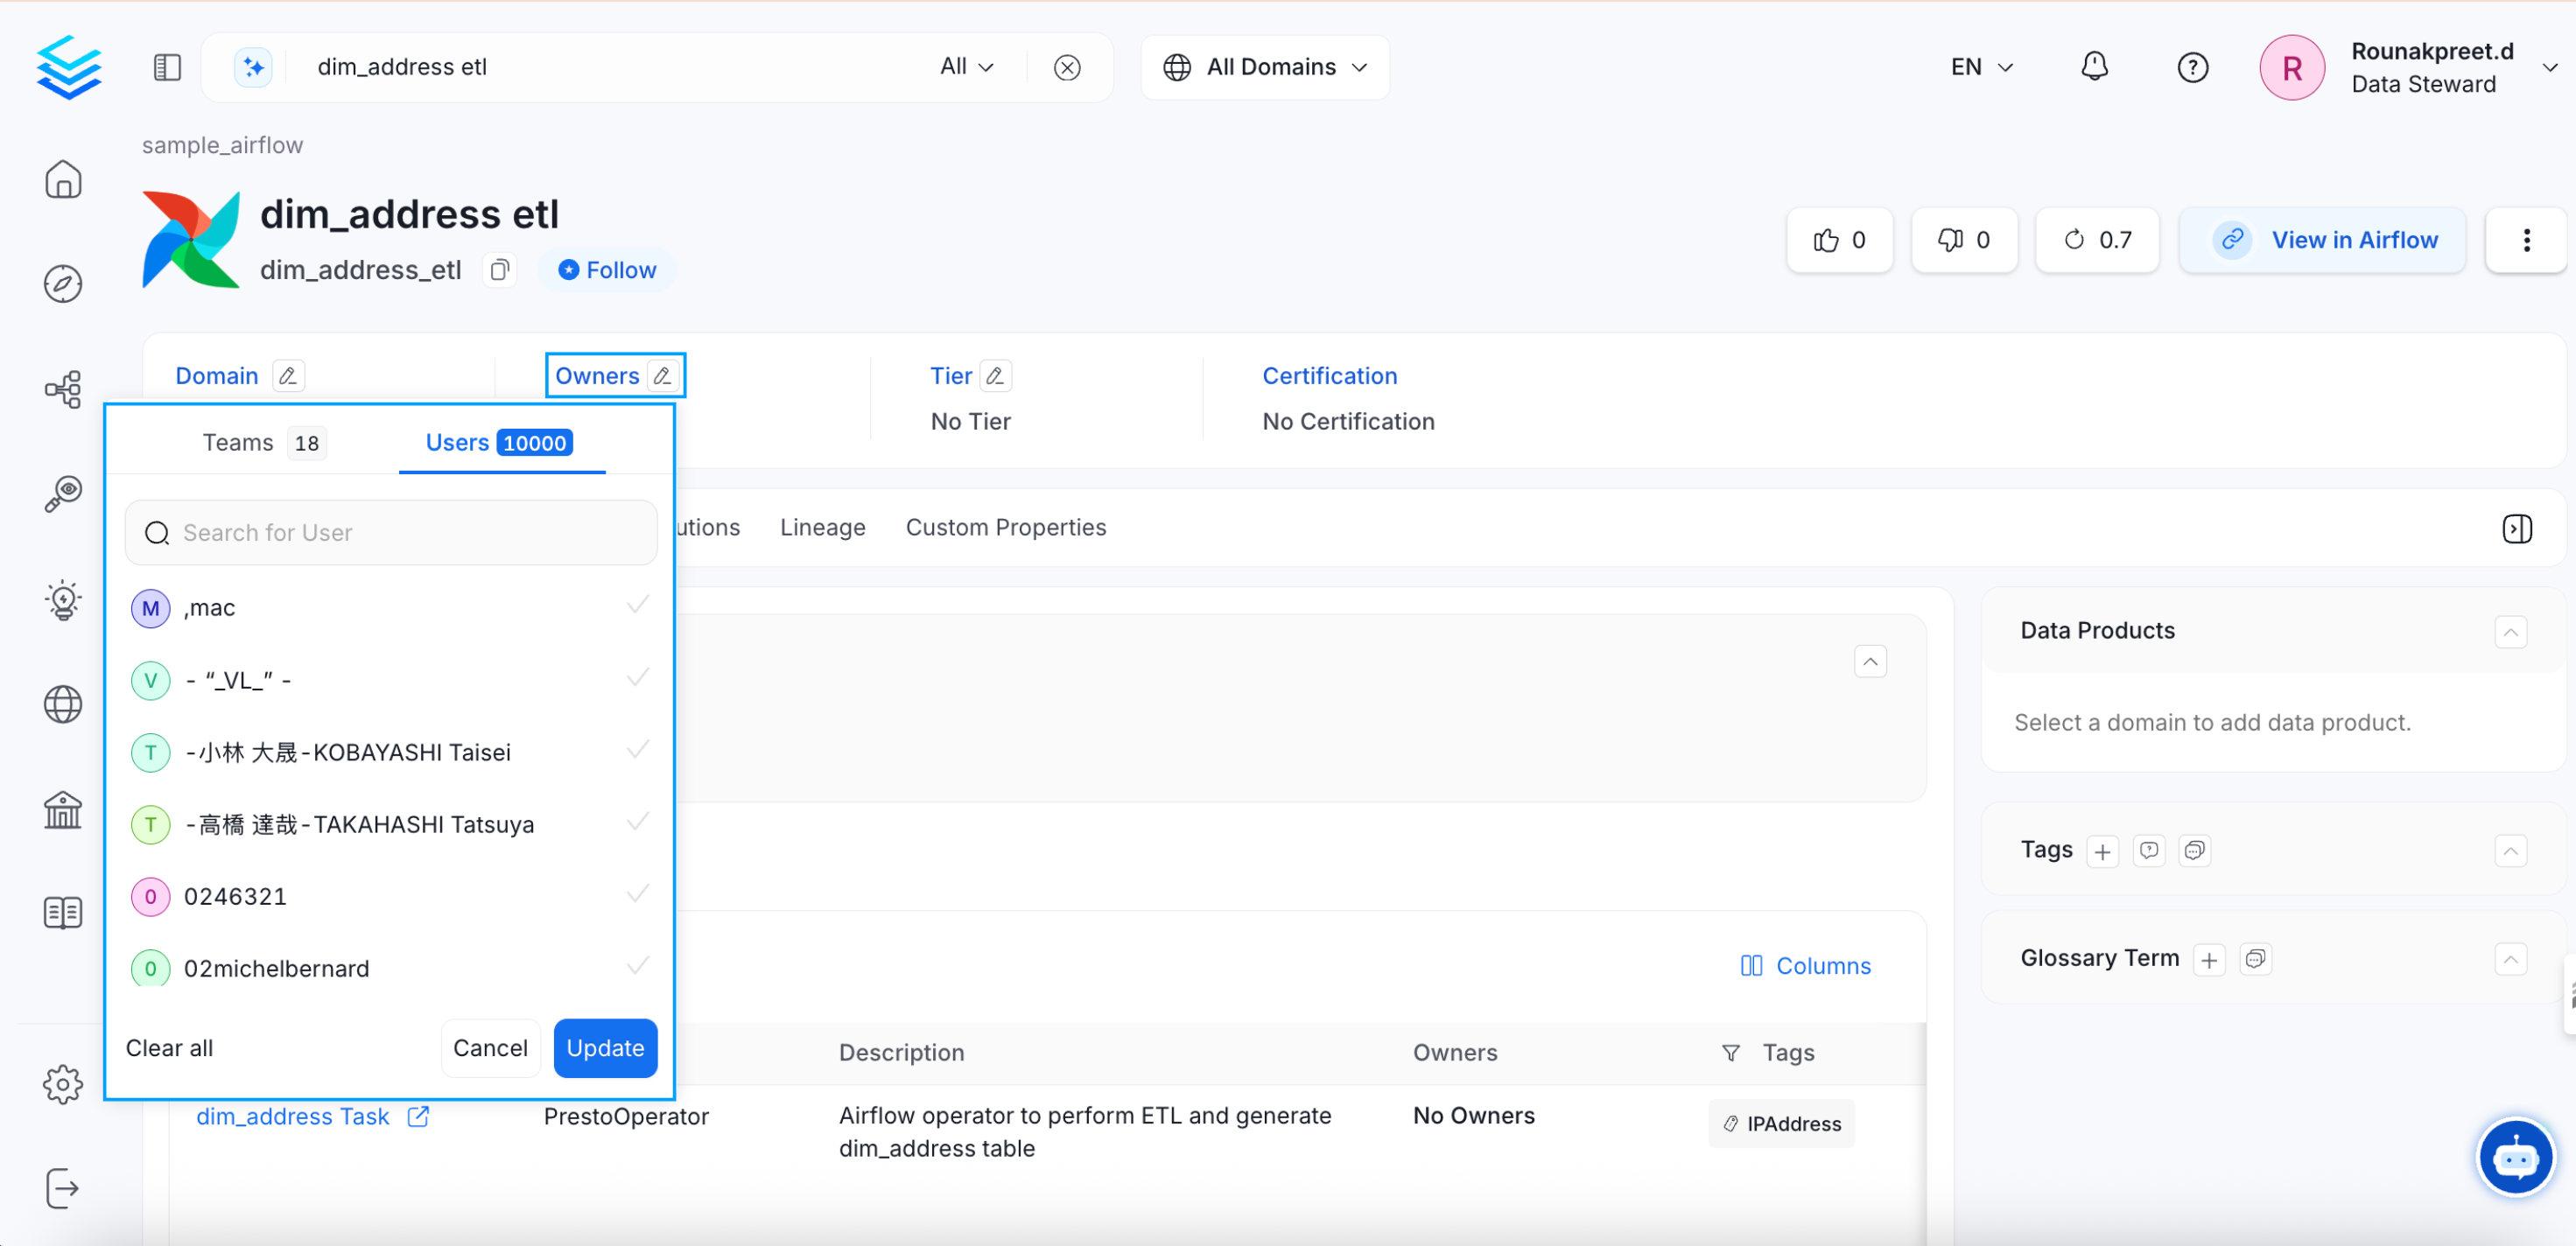This screenshot has height=1246, width=2576.
Task: Click the Update button to save owners
Action: point(605,1048)
